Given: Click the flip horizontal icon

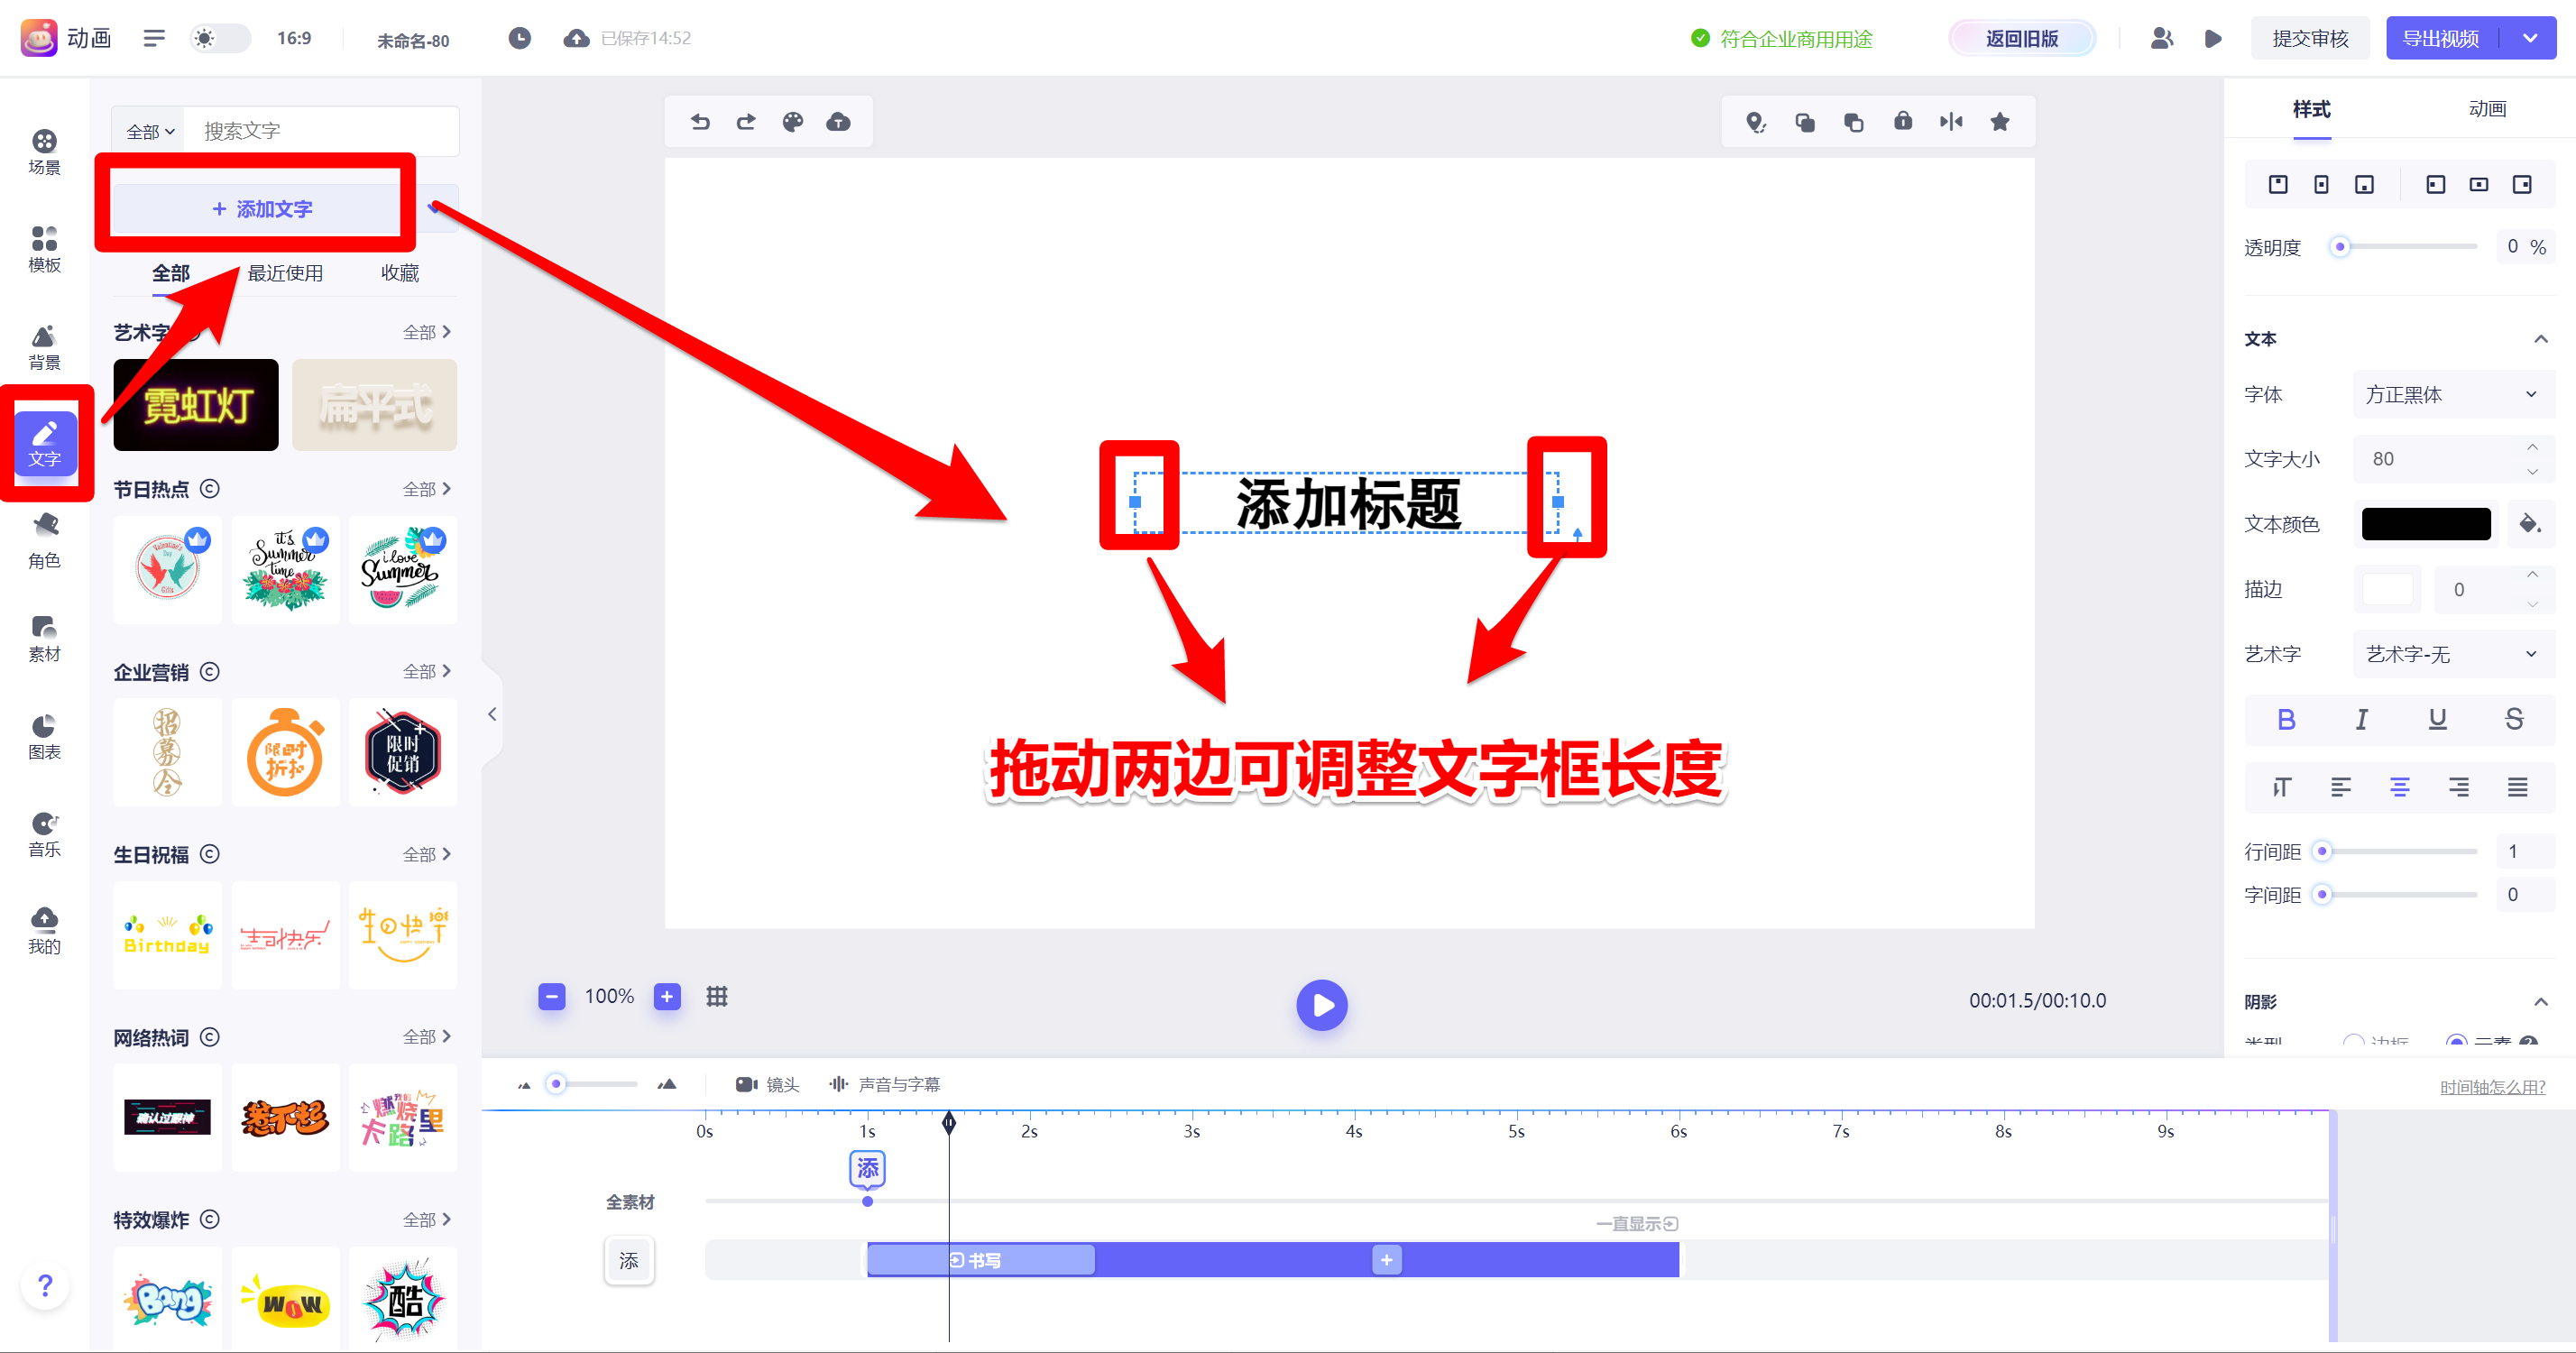Looking at the screenshot, I should coord(1951,122).
